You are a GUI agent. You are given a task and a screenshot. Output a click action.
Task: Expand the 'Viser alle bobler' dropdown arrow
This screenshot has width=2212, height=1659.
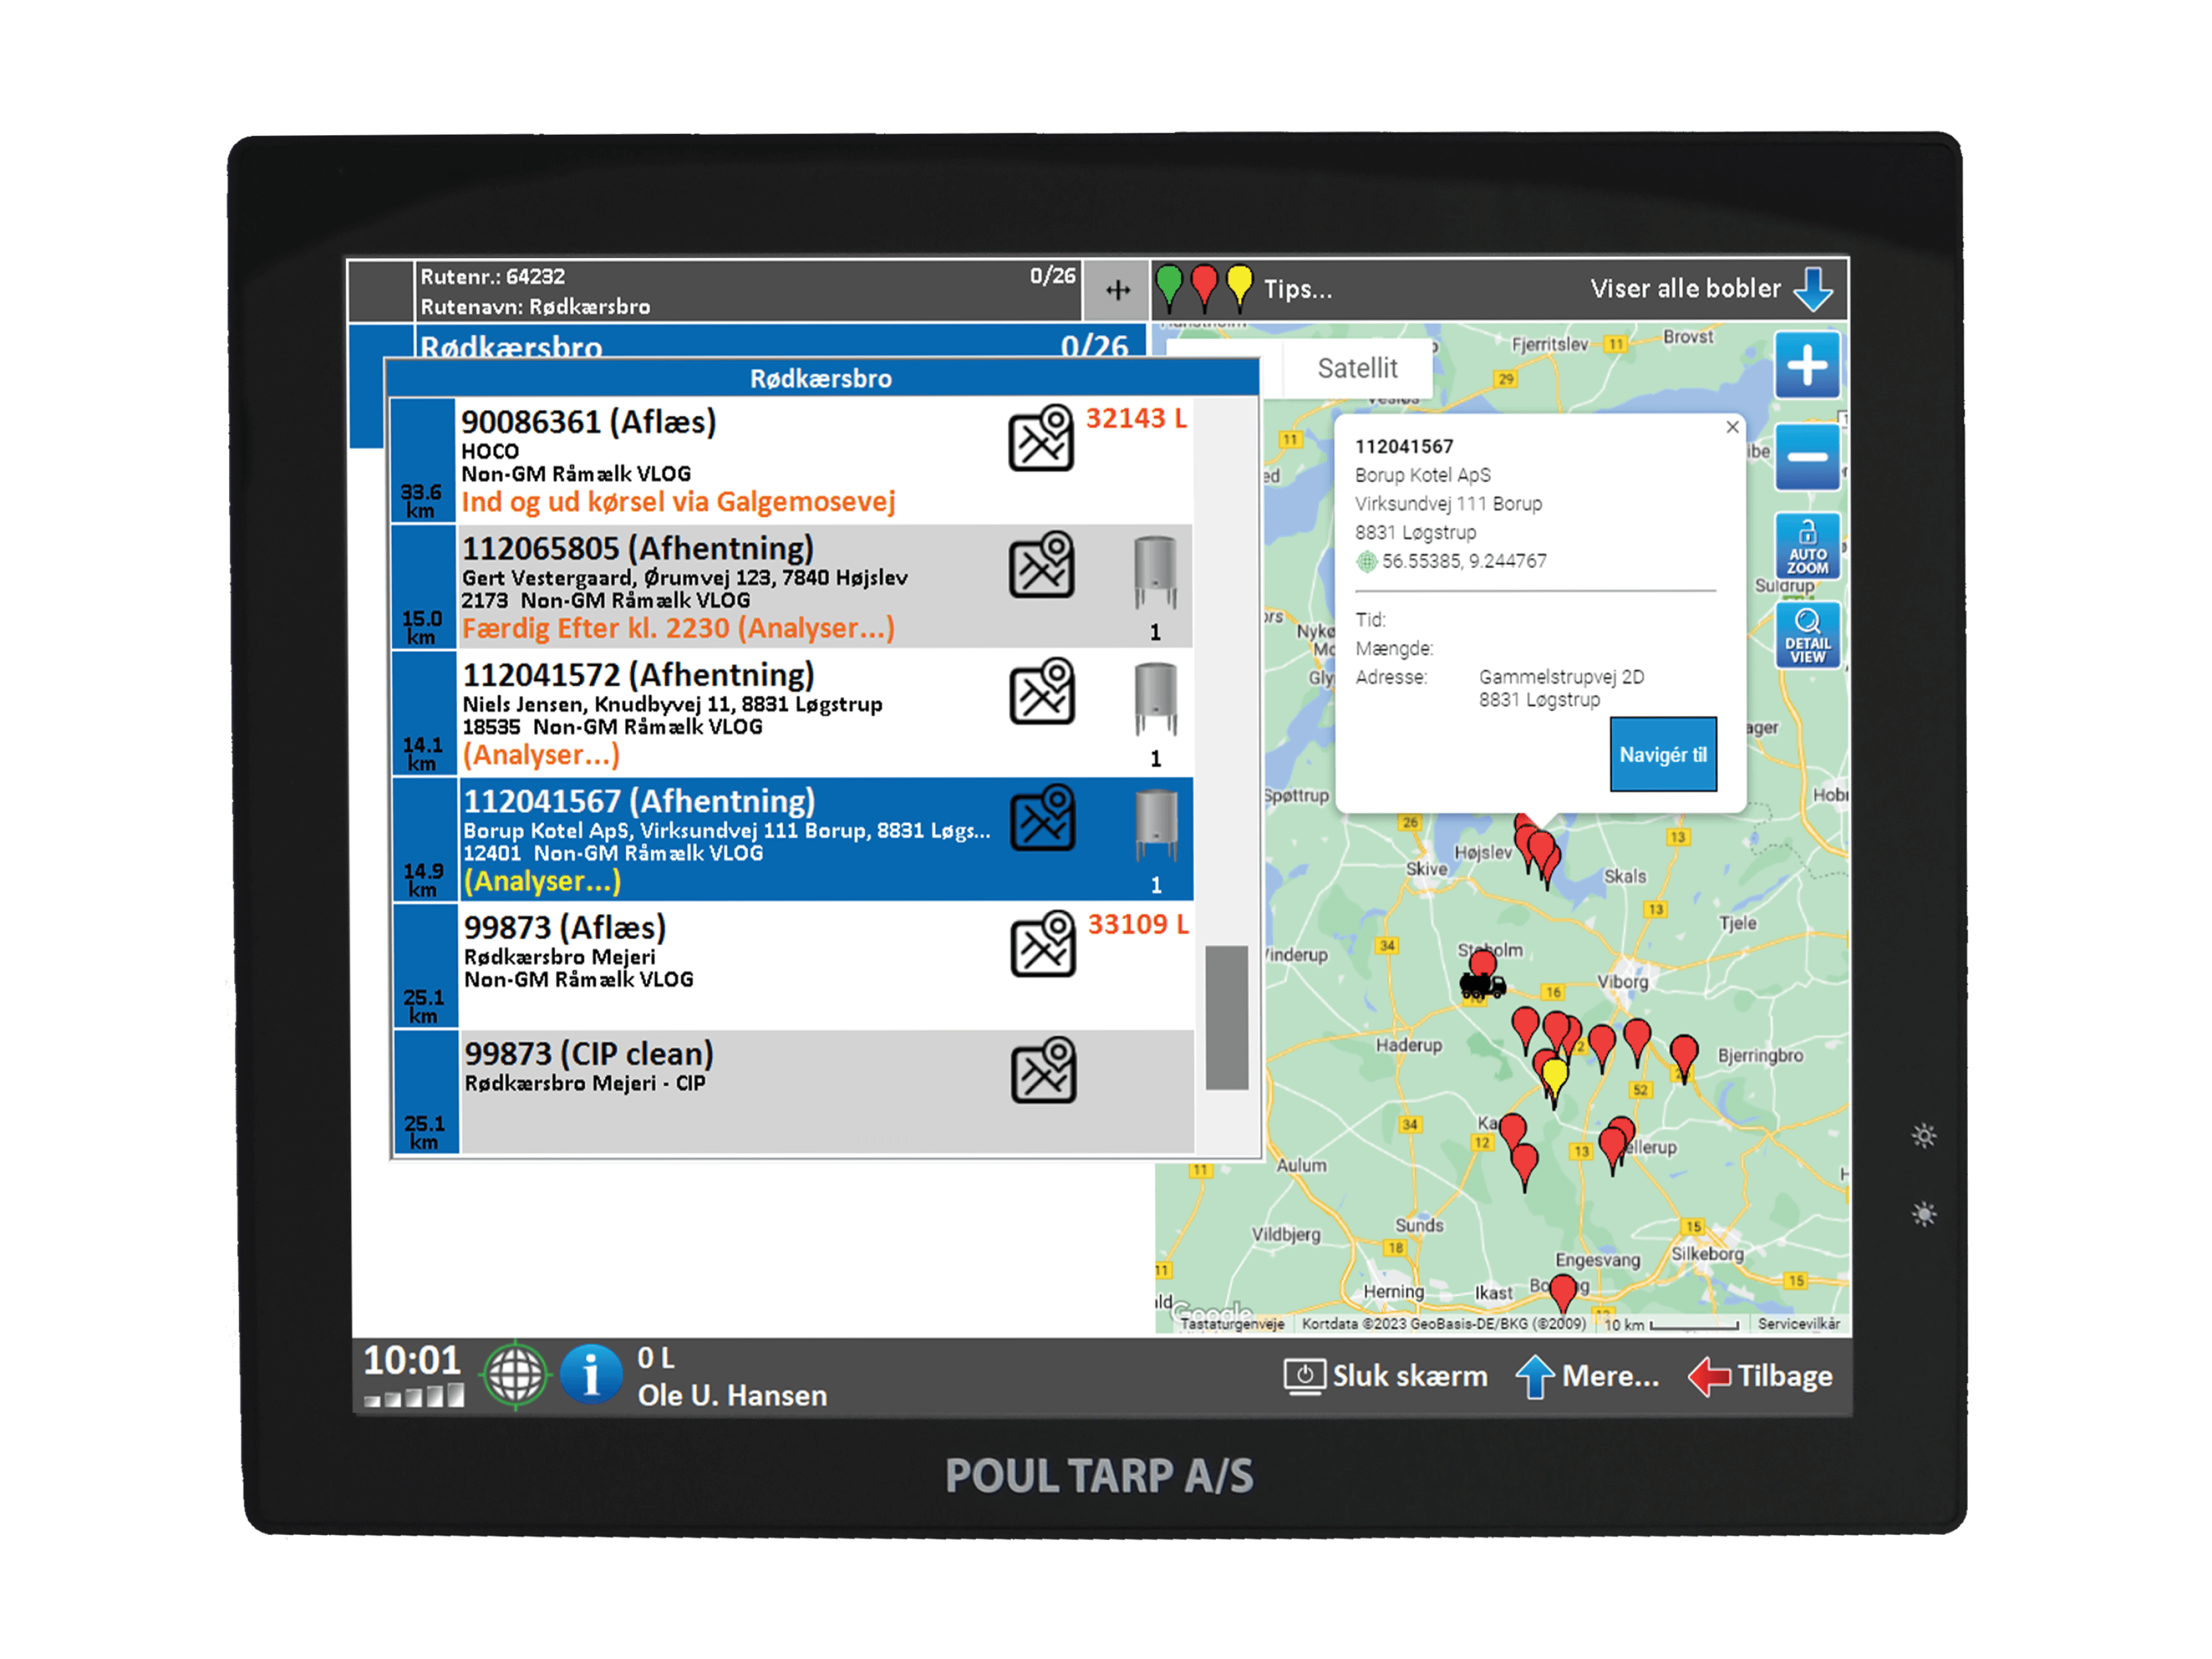click(x=1812, y=288)
